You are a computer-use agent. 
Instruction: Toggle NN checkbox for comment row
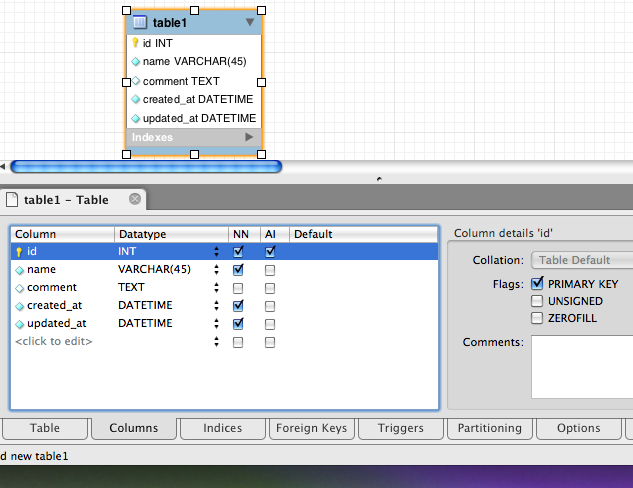point(238,288)
